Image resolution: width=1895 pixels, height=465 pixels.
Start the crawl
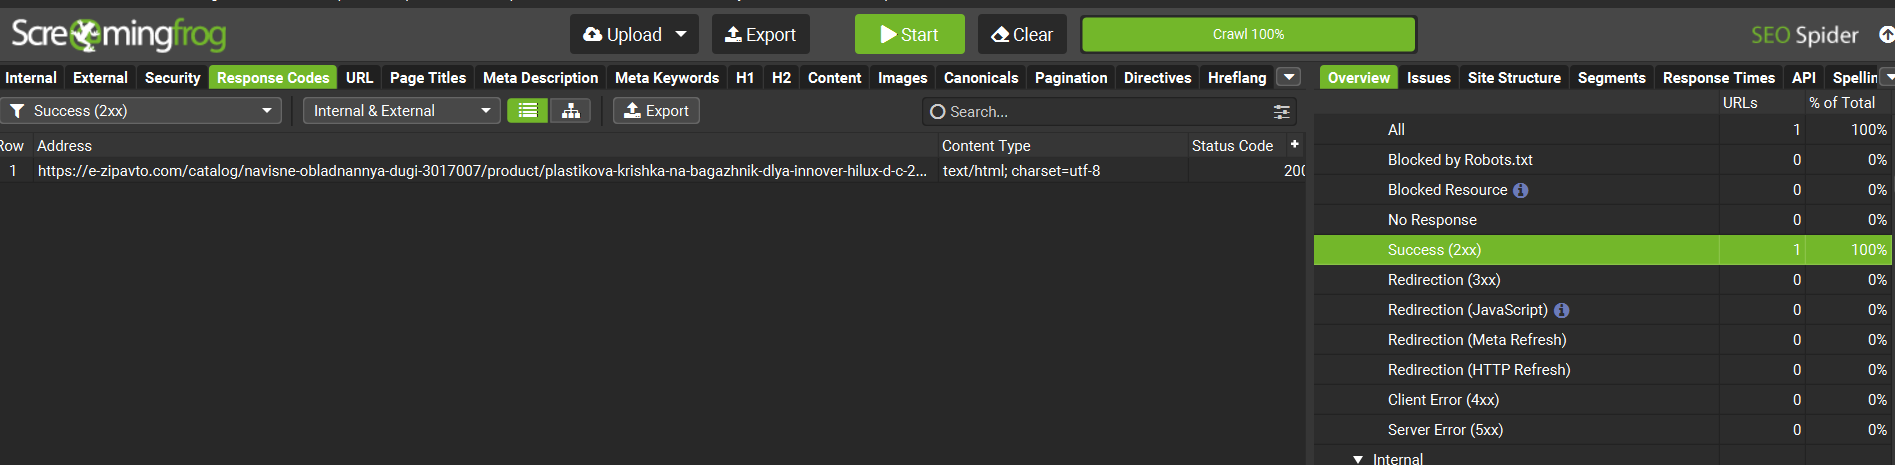click(x=909, y=35)
